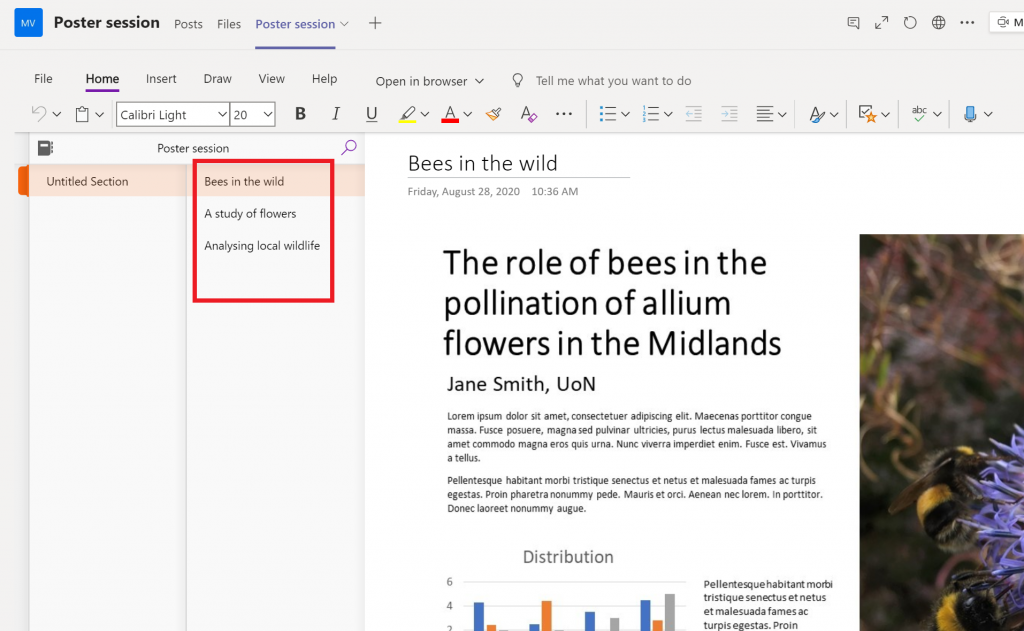Toggle italic formatting
Image resolution: width=1024 pixels, height=631 pixels.
point(336,114)
